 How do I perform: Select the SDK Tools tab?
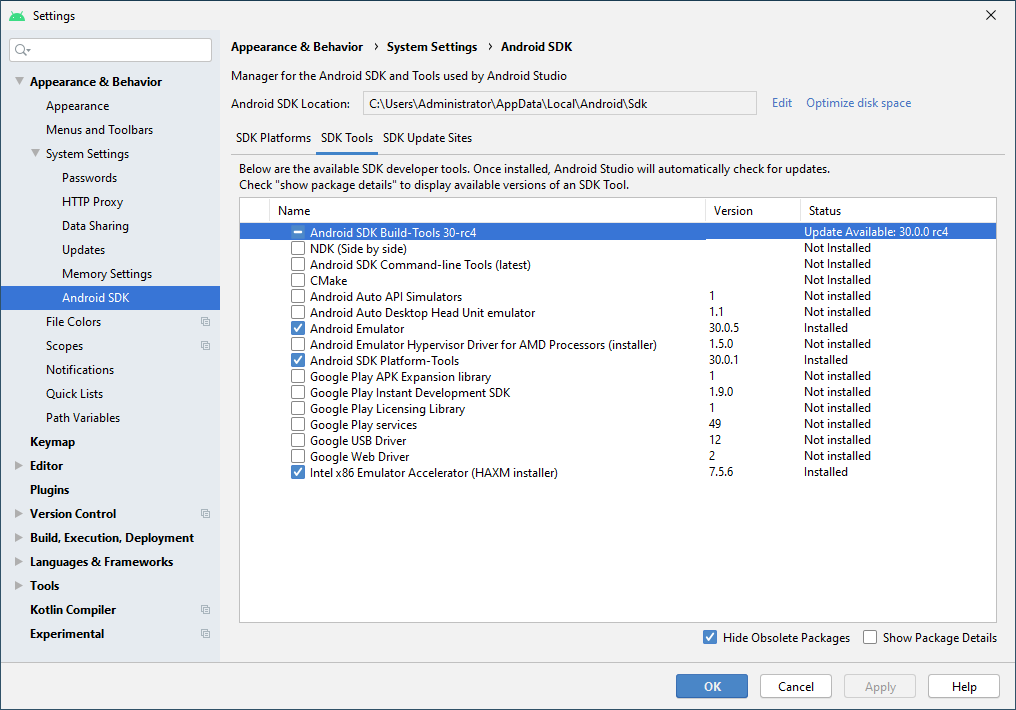click(347, 138)
